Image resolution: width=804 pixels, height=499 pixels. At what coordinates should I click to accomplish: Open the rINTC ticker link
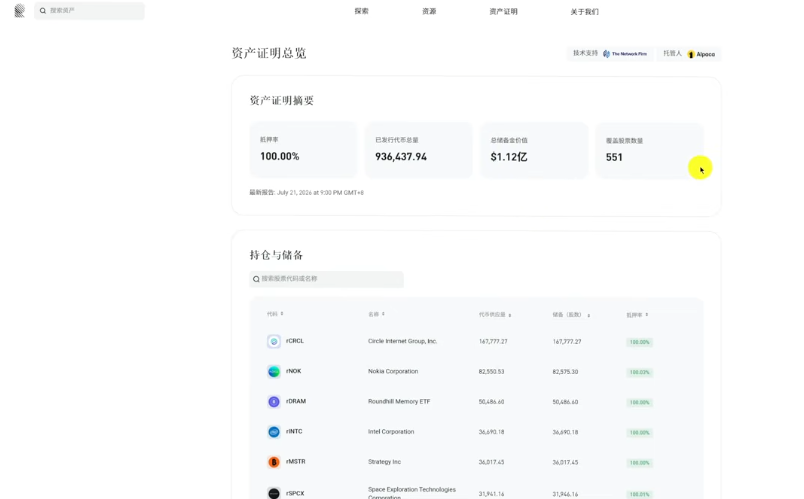click(294, 432)
